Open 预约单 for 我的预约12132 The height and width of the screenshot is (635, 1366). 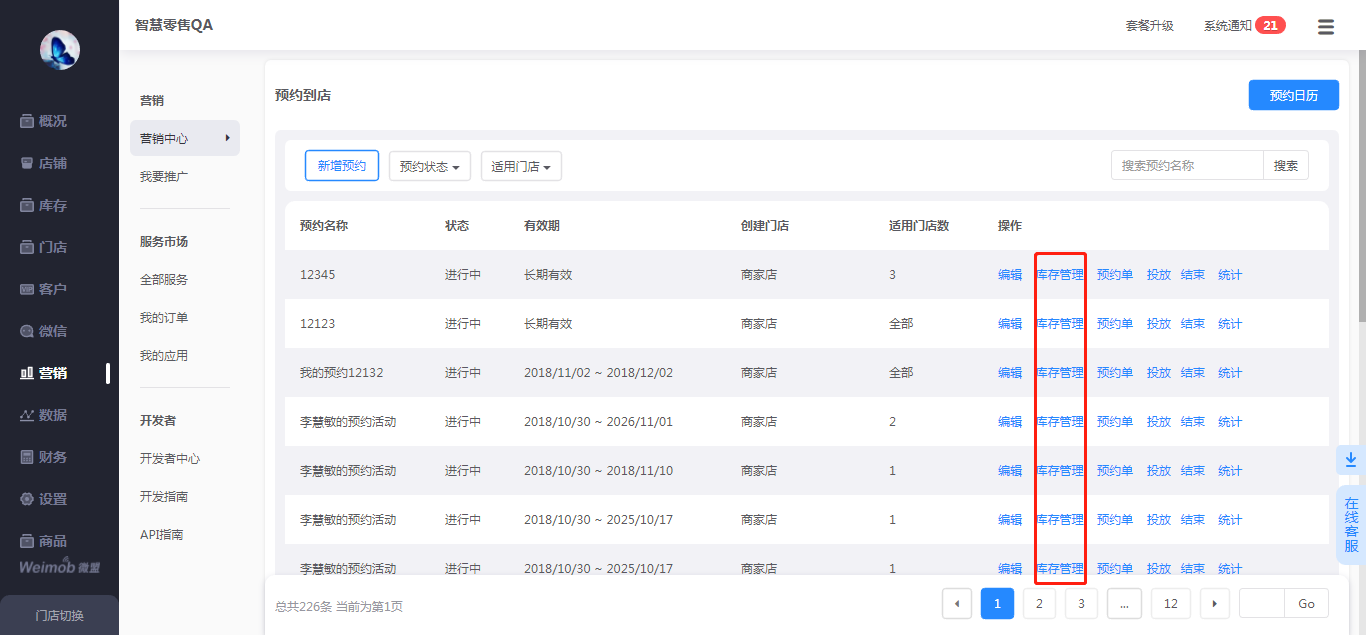pos(1115,373)
